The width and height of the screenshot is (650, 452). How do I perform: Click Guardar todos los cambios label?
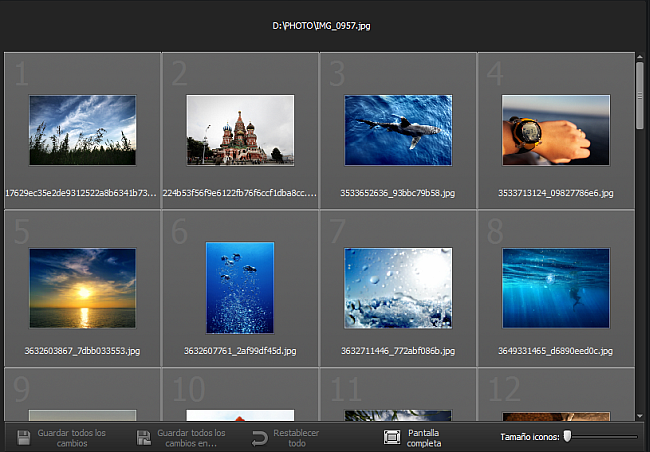72,438
